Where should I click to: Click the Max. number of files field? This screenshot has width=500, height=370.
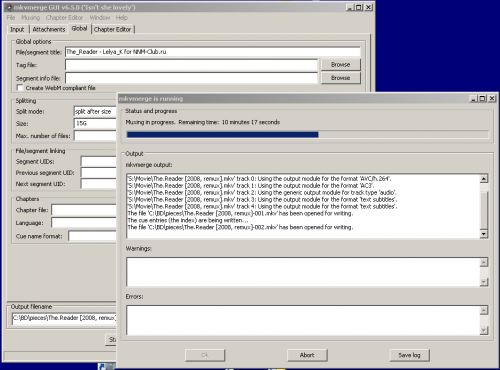95,136
